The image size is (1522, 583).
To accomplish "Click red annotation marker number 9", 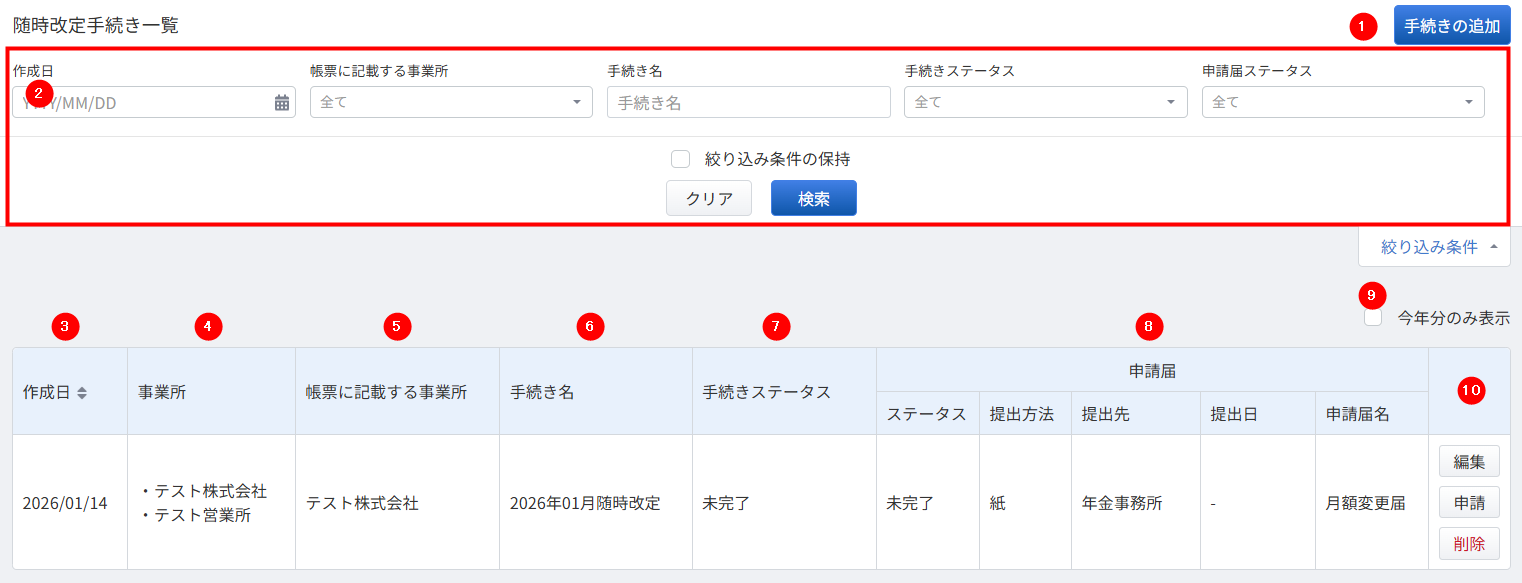I will click(1373, 295).
